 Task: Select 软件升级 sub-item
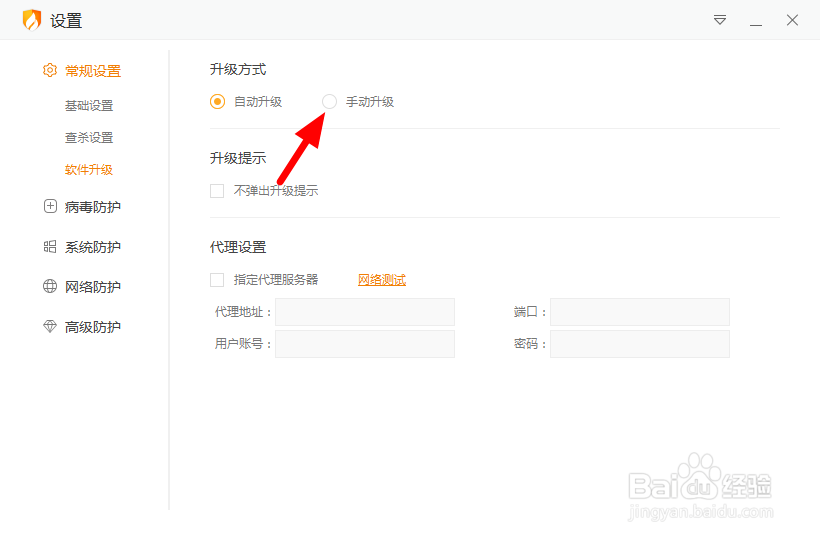89,169
